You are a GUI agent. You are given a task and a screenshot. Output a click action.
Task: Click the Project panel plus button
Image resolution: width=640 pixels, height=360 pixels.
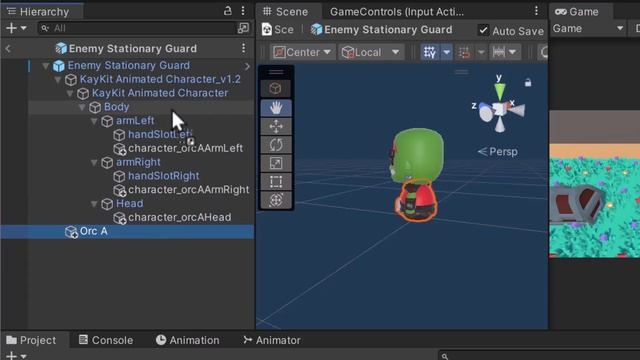11,356
